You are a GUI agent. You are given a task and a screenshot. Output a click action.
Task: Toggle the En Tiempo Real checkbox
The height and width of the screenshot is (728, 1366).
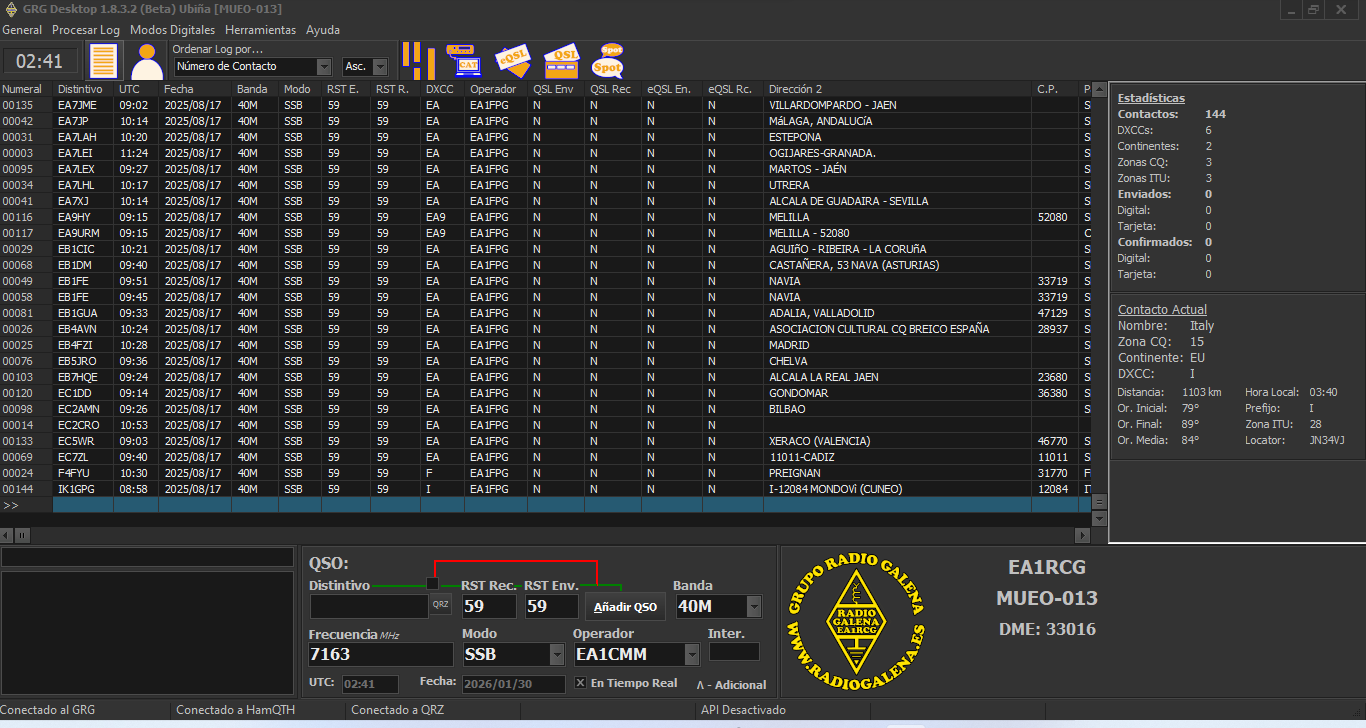(581, 684)
